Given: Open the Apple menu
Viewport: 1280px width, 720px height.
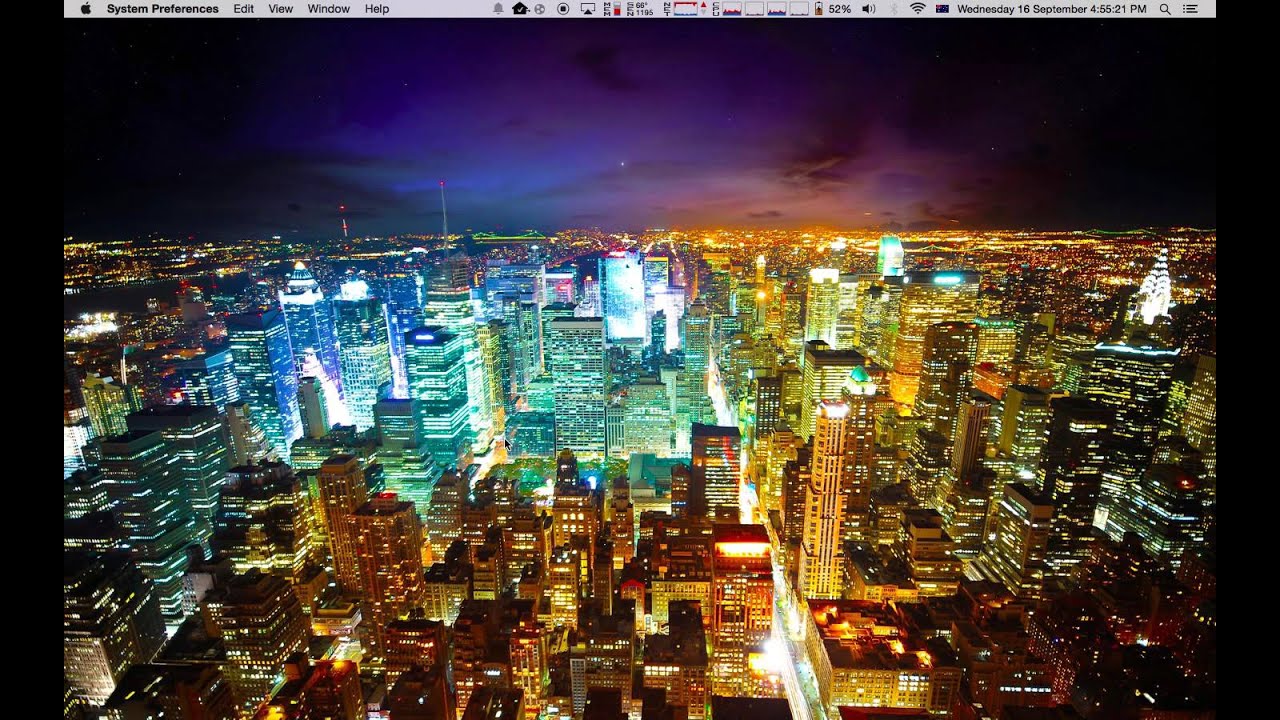Looking at the screenshot, I should 85,9.
